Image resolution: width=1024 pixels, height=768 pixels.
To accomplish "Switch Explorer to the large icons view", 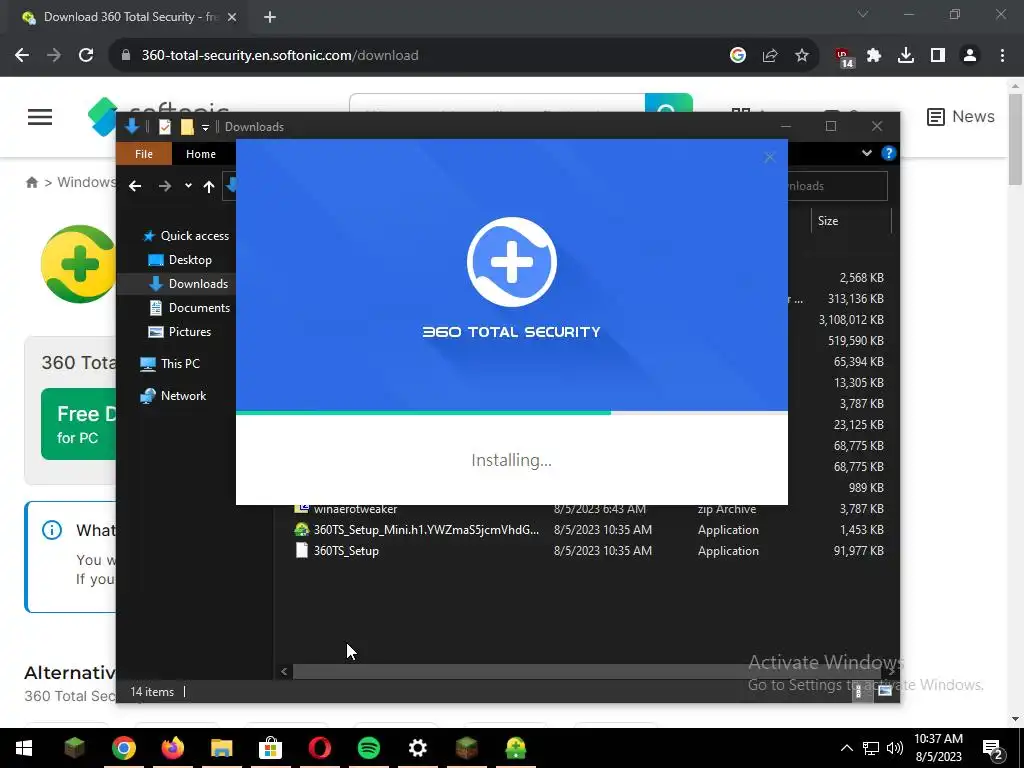I will [x=885, y=692].
